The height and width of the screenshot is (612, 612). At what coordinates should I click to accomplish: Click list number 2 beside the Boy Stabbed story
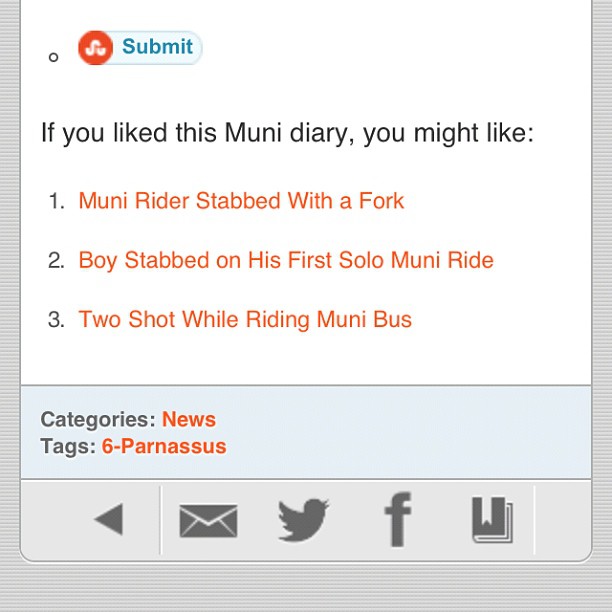coord(56,262)
